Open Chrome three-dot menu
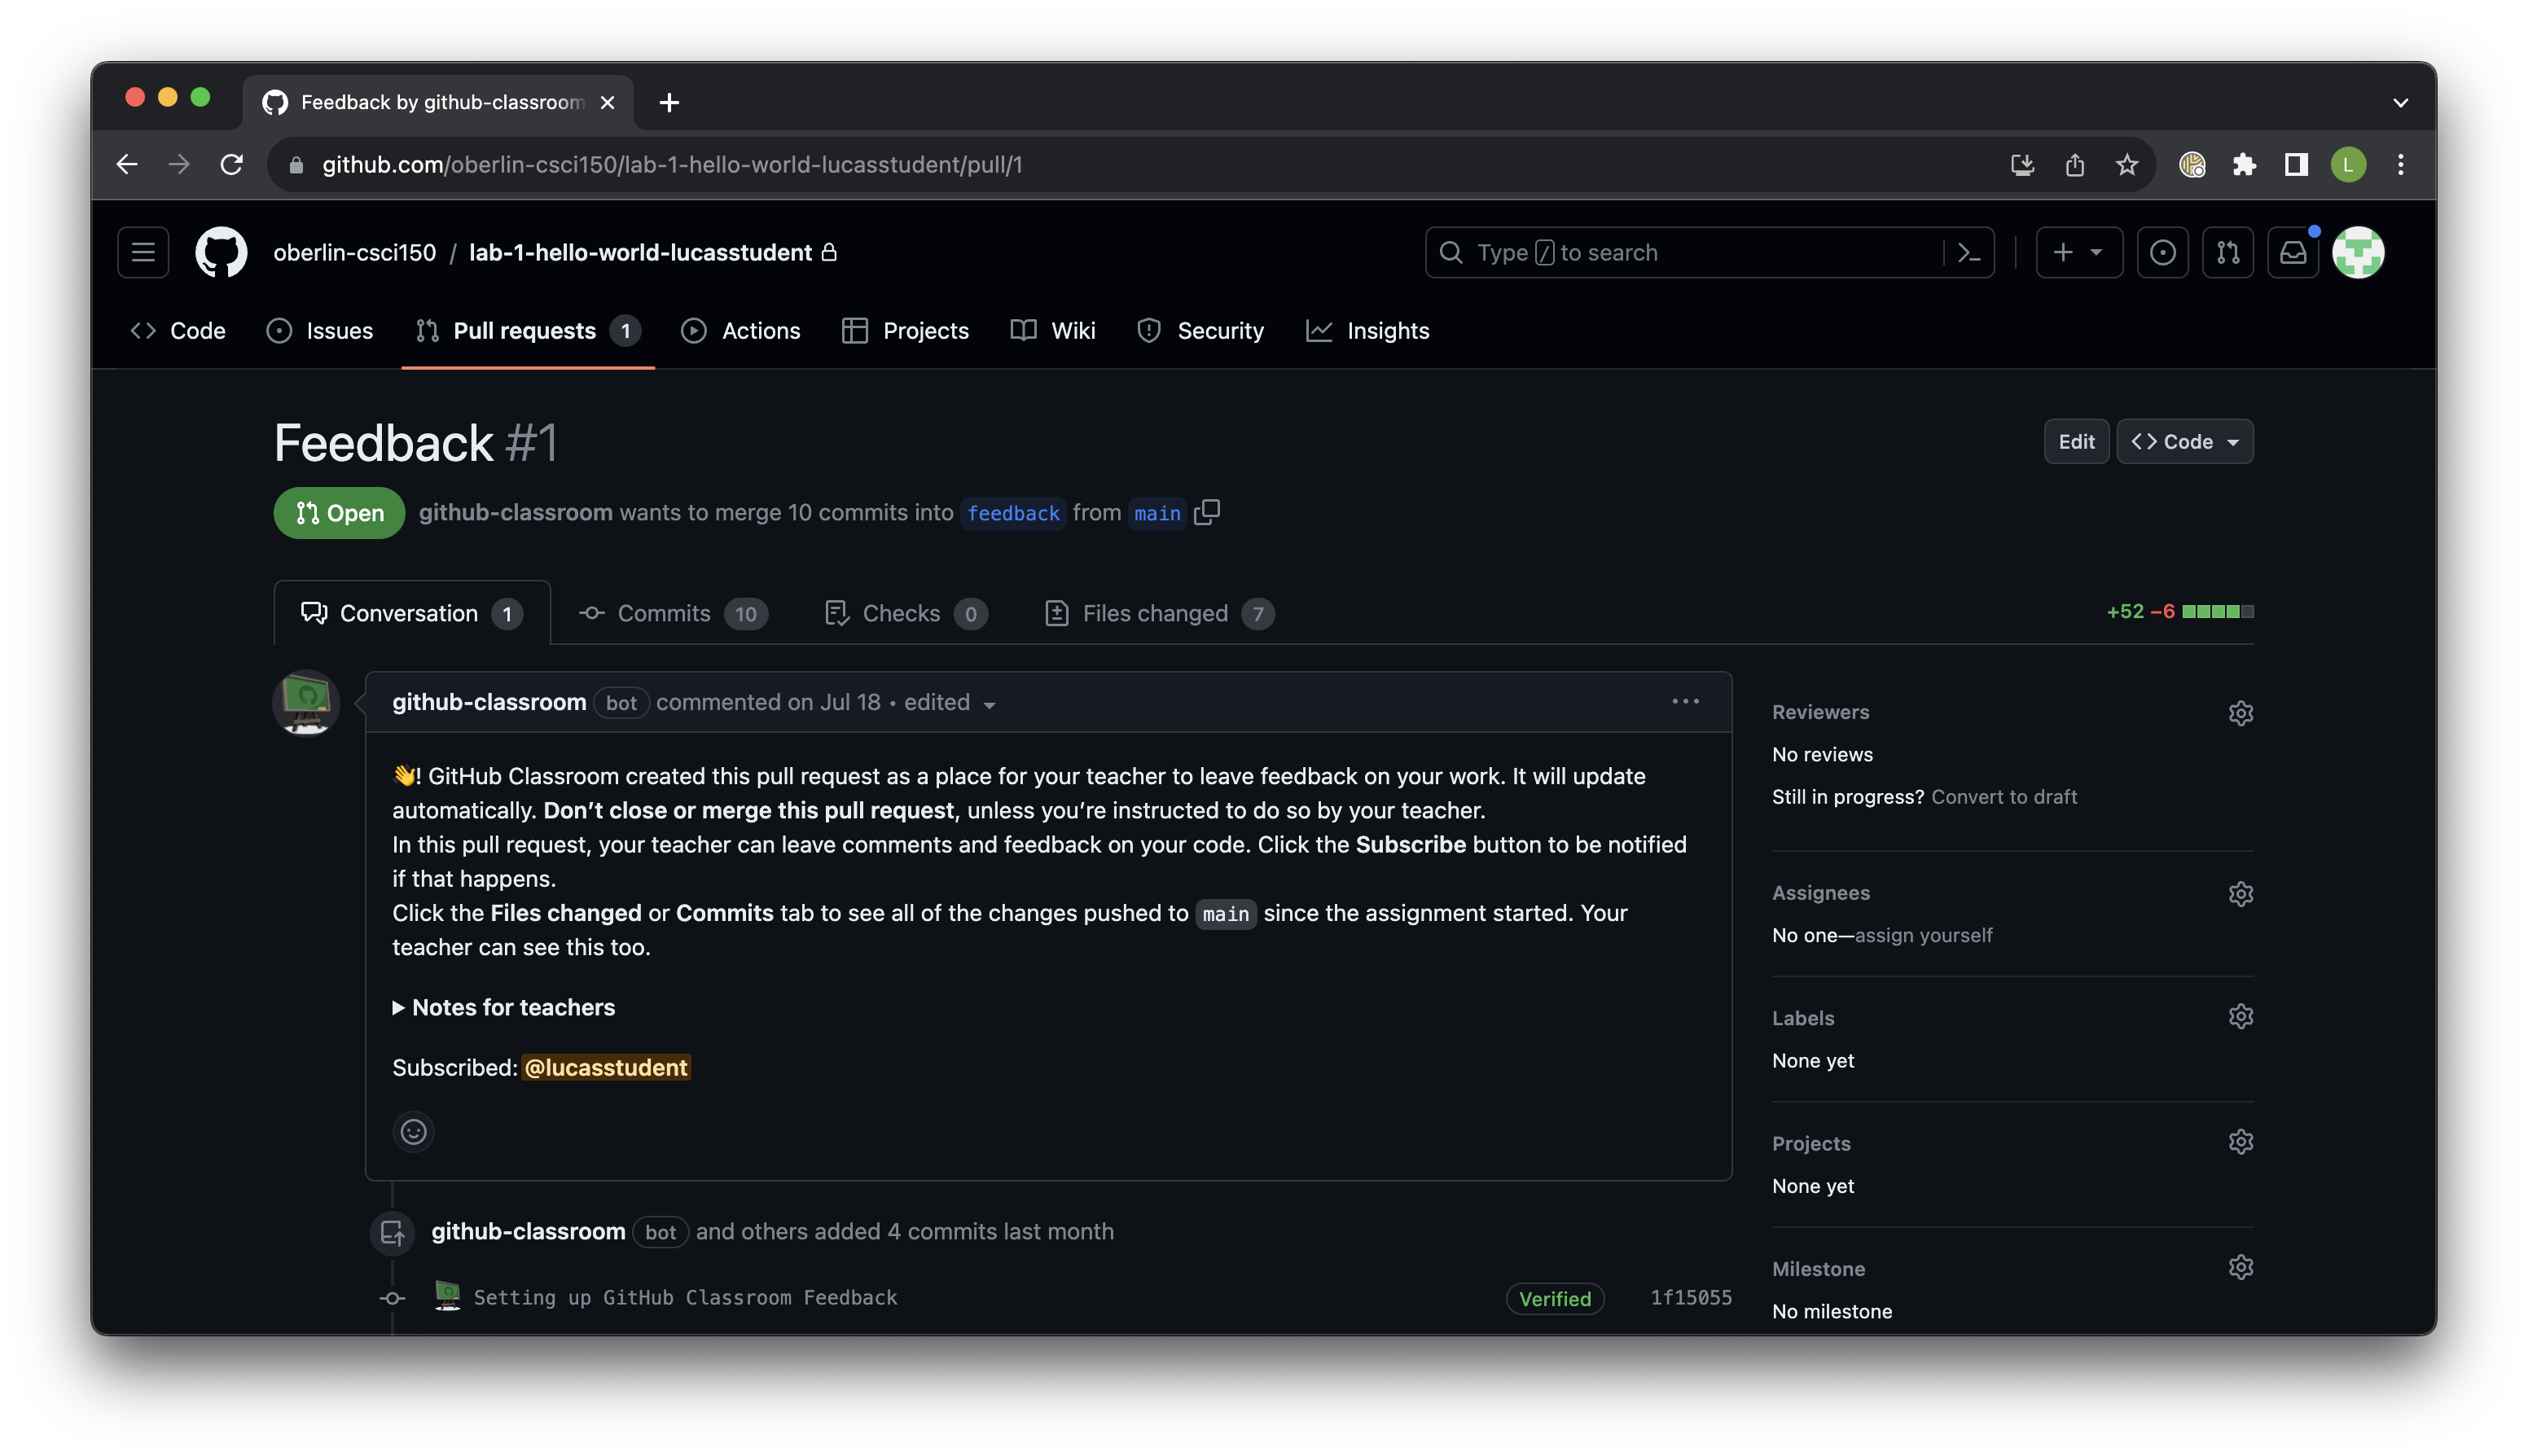This screenshot has width=2528, height=1456. 2400,164
